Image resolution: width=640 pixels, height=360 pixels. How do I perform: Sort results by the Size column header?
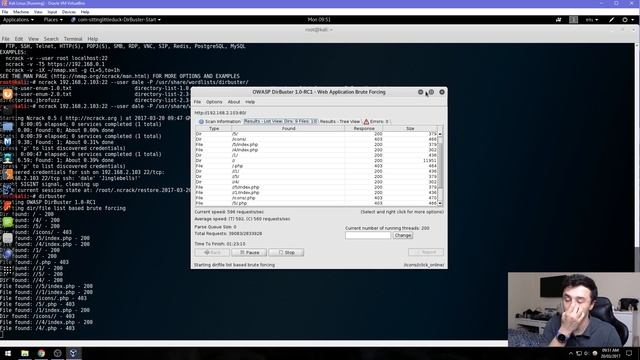coord(410,129)
